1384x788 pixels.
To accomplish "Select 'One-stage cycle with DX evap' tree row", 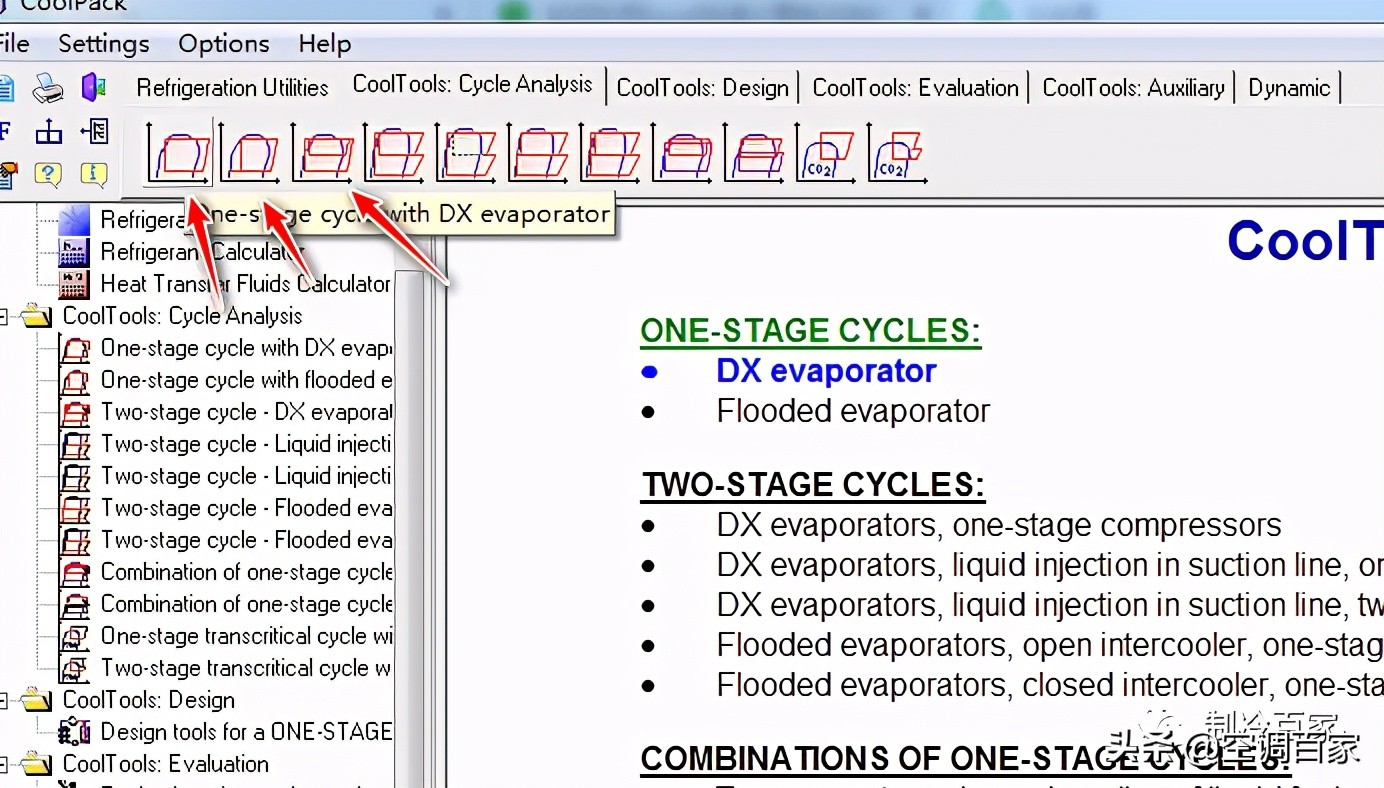I will point(226,348).
